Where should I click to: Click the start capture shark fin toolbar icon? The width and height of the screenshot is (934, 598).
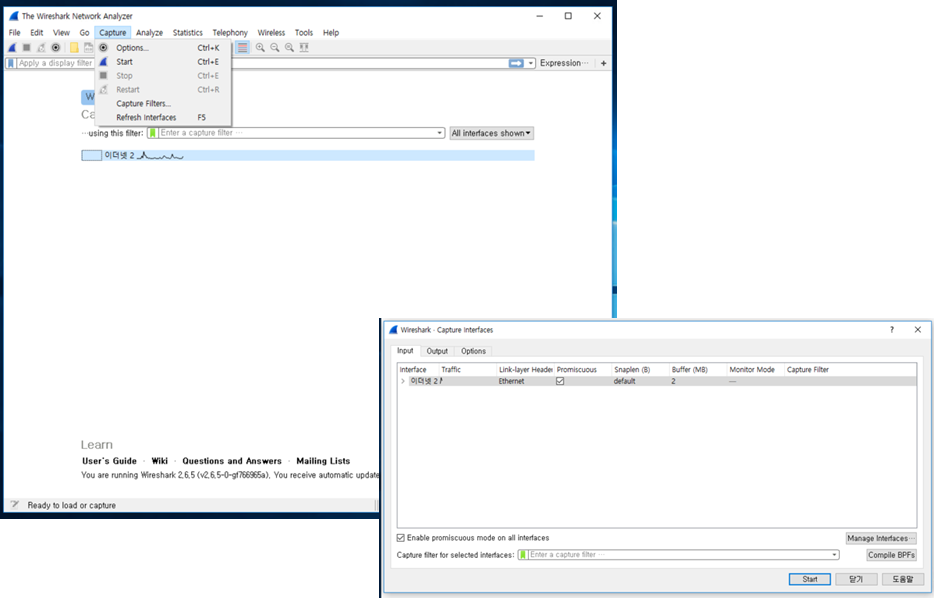click(x=12, y=48)
